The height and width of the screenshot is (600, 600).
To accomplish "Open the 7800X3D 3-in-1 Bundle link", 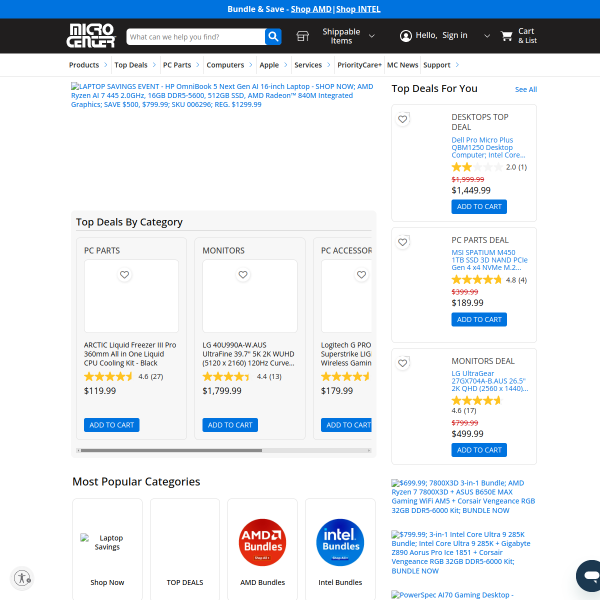I will 463,497.
